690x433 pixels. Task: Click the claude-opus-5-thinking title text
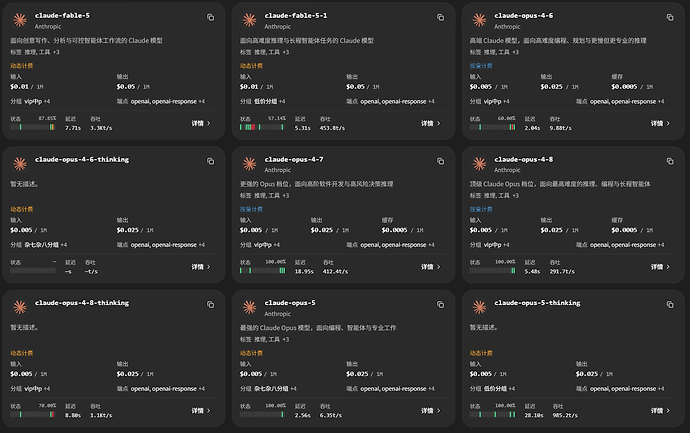click(x=537, y=303)
